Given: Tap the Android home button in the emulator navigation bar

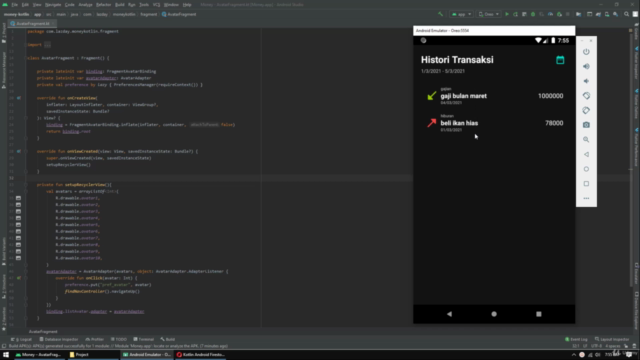Looking at the screenshot, I should point(494,314).
